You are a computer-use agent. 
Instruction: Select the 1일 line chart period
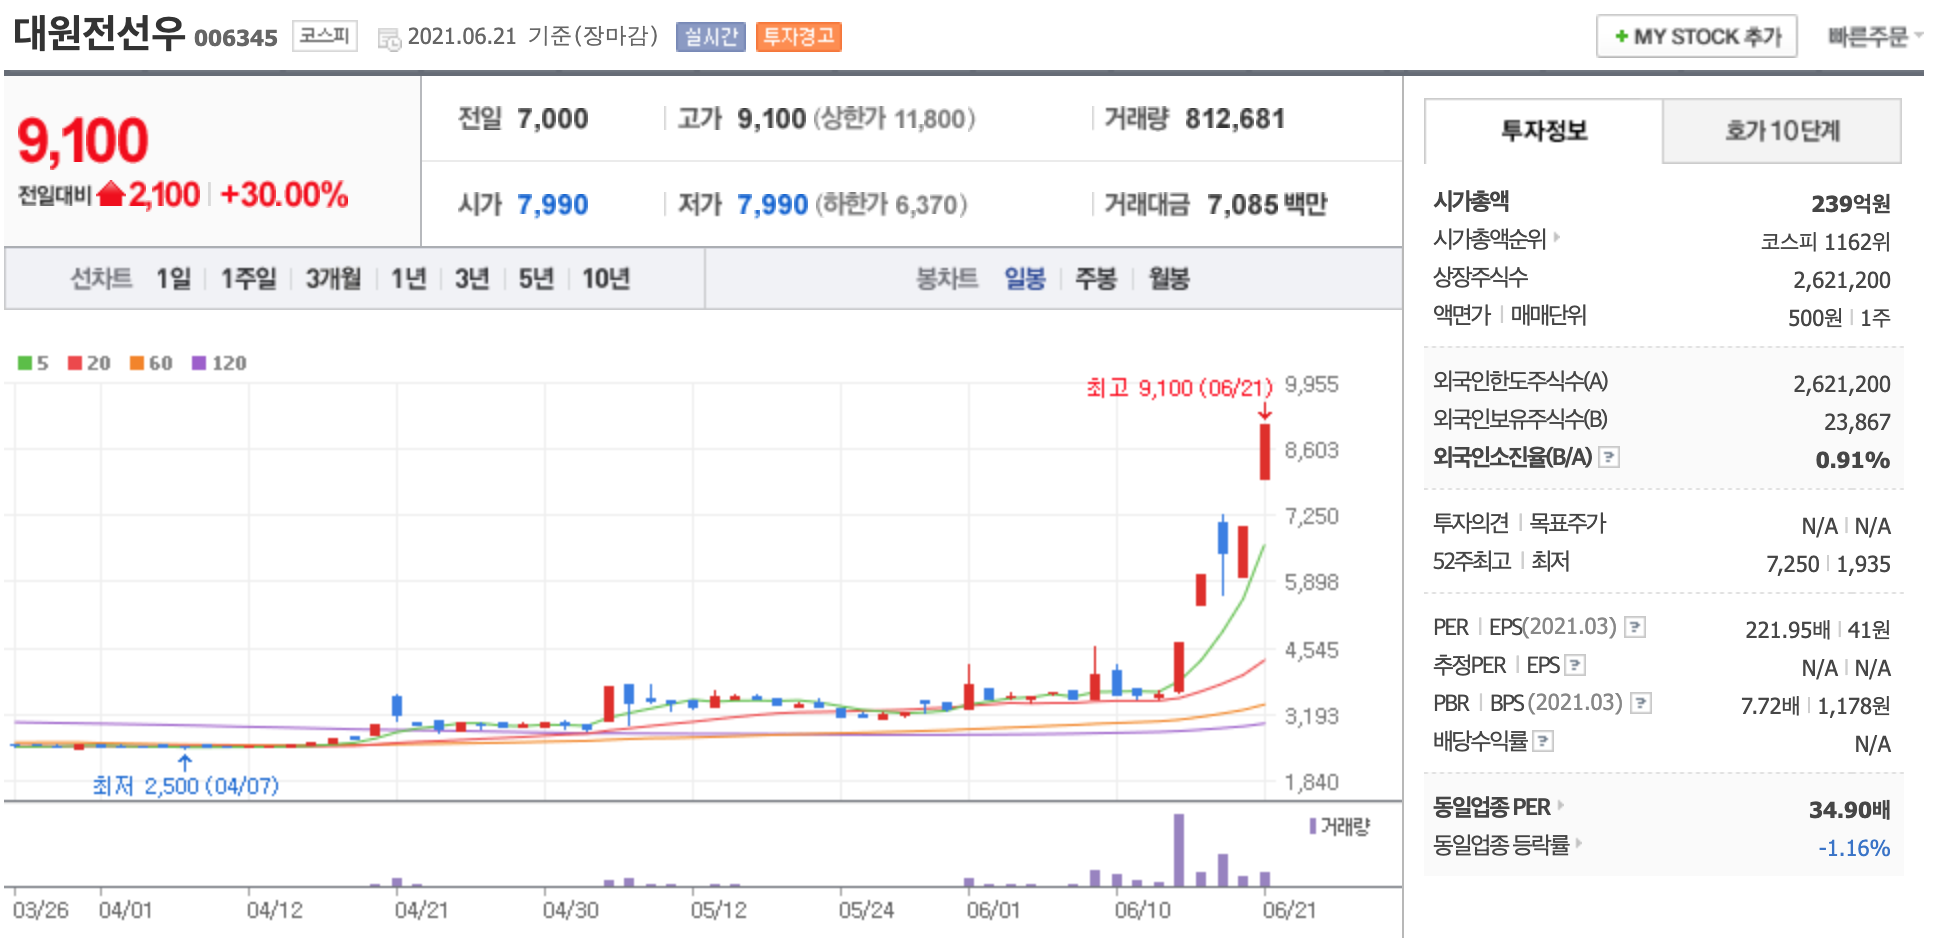click(173, 278)
